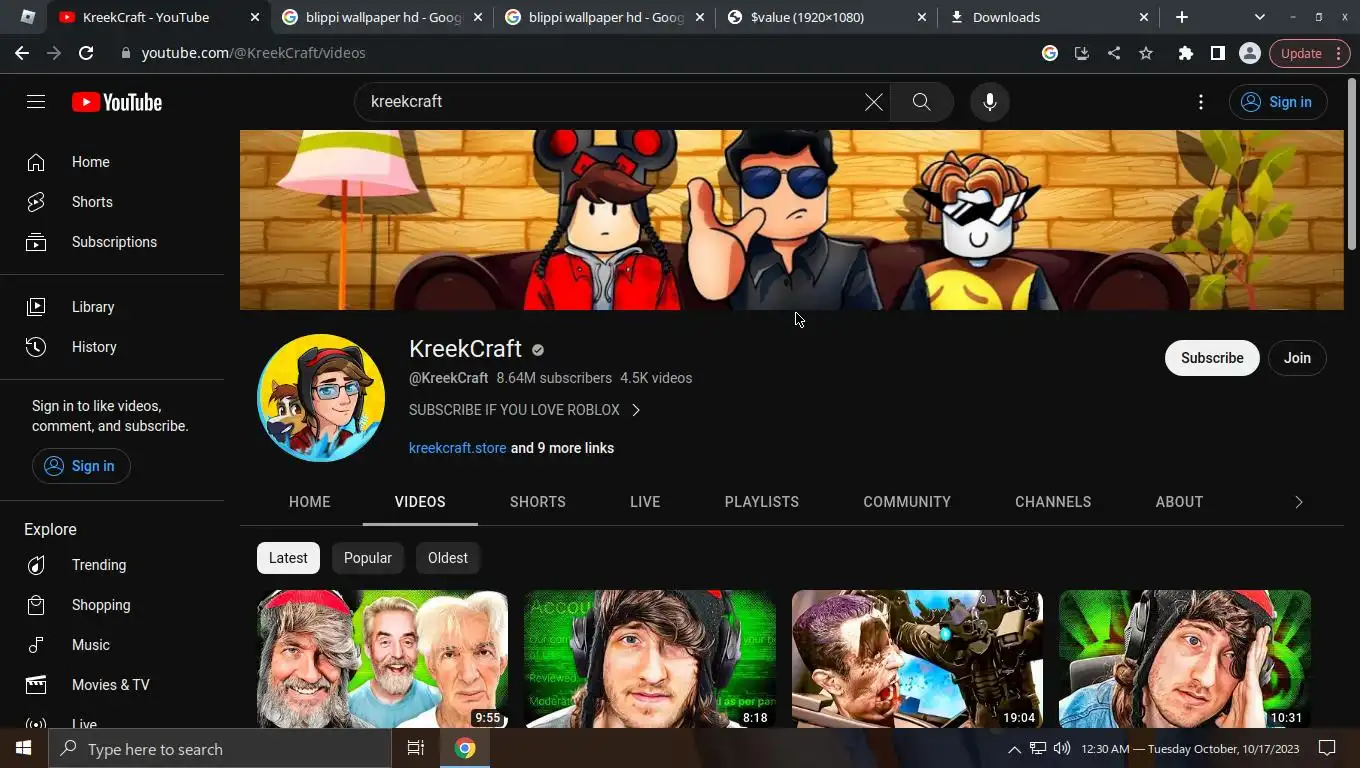Switch to ABOUT tab
The height and width of the screenshot is (768, 1360).
(1179, 502)
